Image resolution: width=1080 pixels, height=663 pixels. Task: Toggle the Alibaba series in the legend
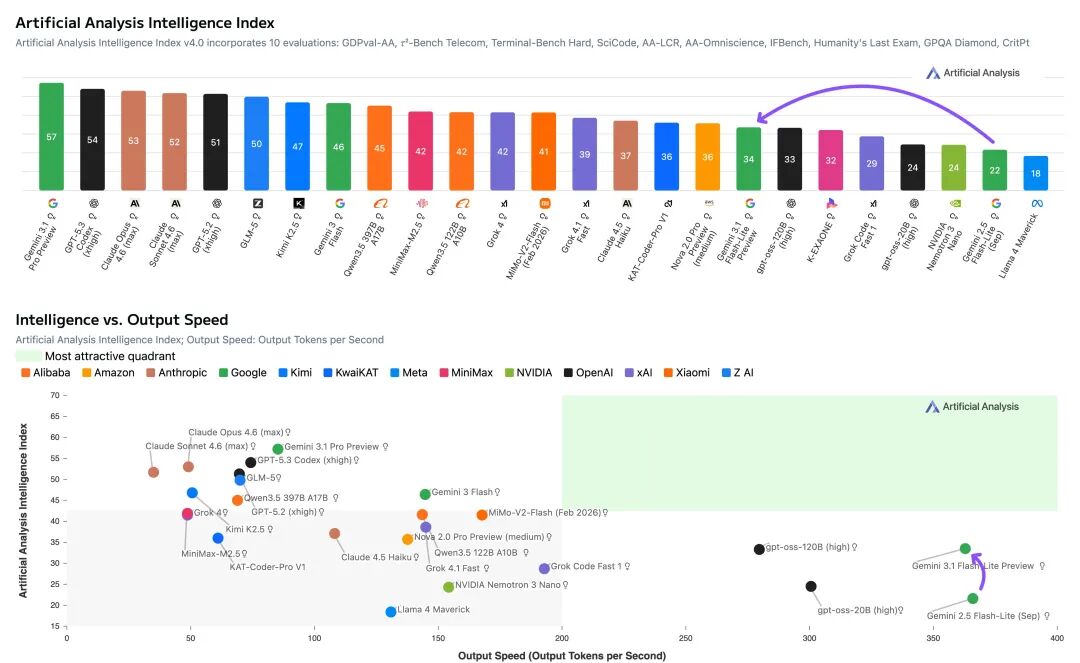coord(46,373)
